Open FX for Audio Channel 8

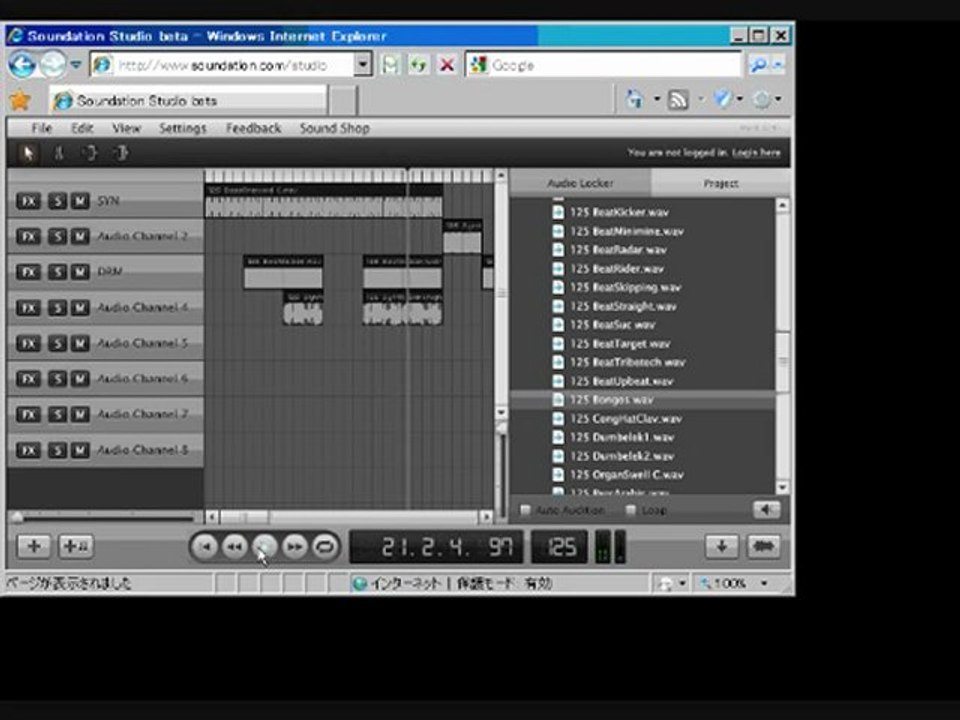[28, 450]
